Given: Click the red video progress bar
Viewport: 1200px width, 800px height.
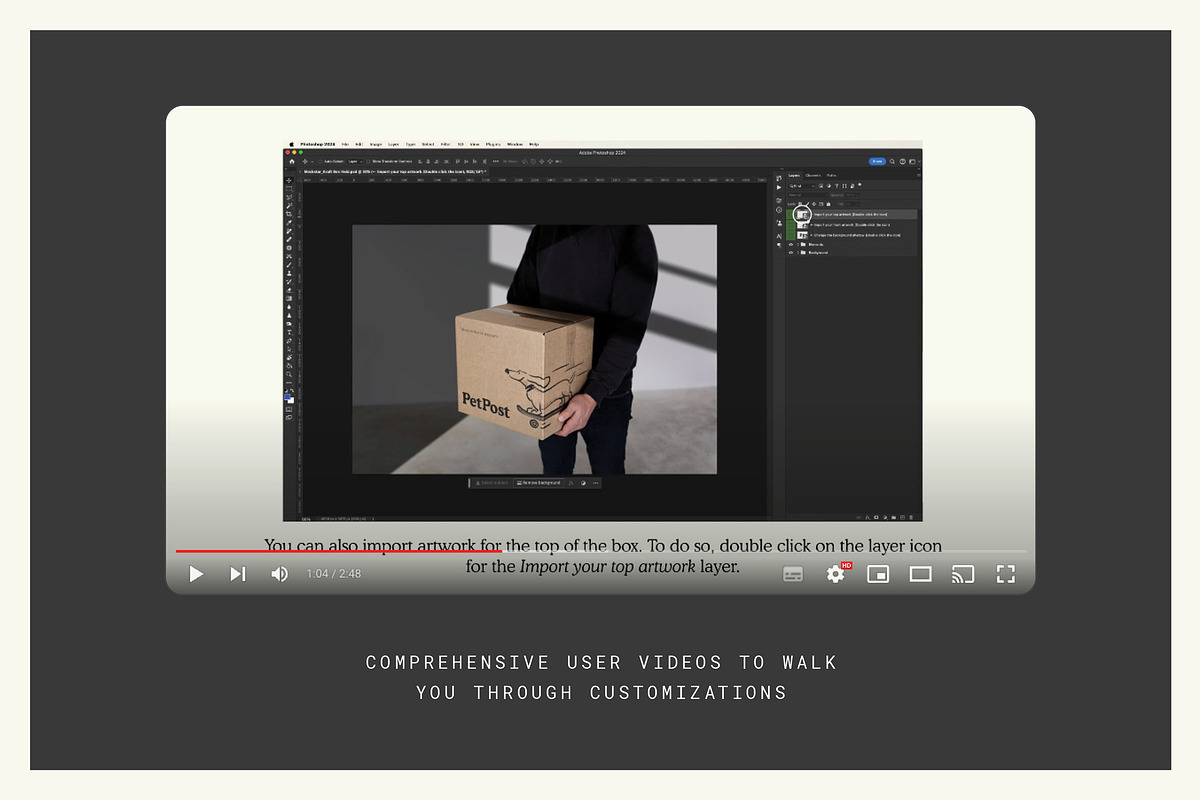Looking at the screenshot, I should (x=339, y=551).
